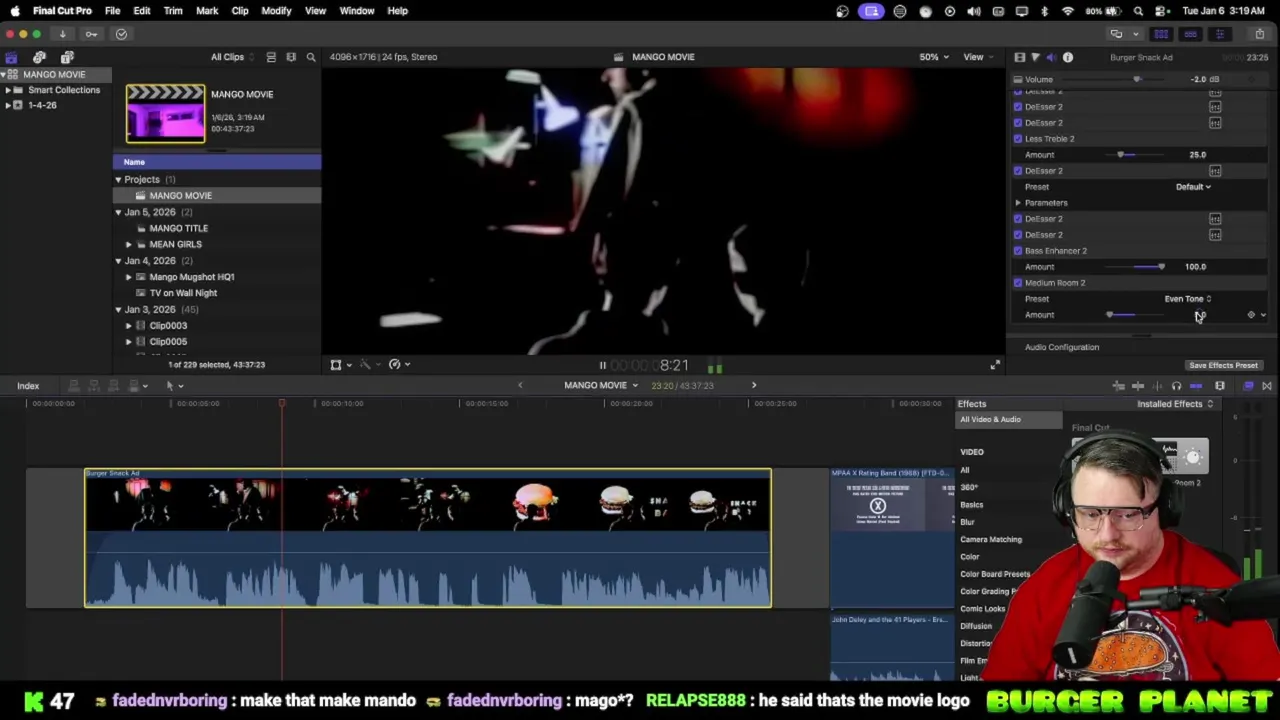Expand the Smart Collections folder

[8, 90]
